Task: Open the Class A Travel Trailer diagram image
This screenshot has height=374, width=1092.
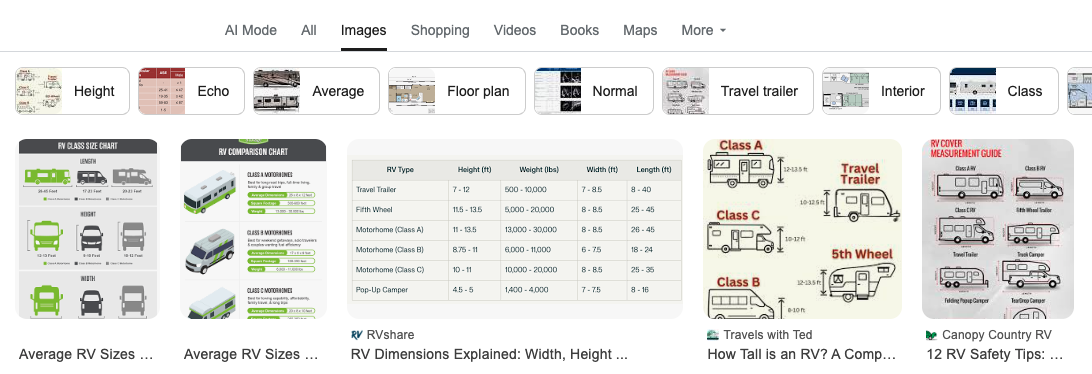Action: pos(802,229)
